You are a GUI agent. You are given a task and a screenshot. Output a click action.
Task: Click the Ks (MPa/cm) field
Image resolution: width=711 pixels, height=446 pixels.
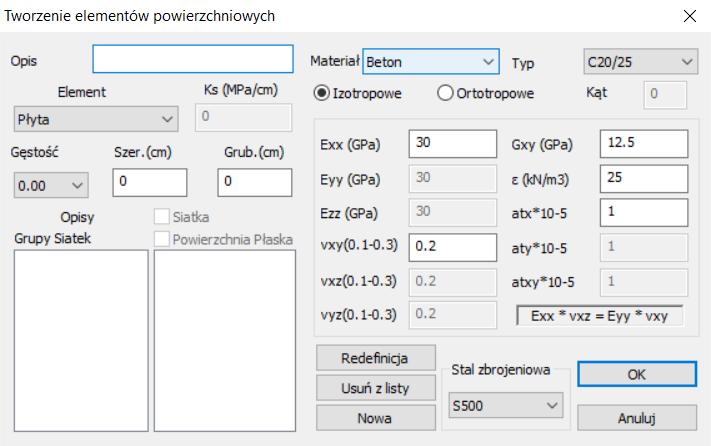click(243, 117)
